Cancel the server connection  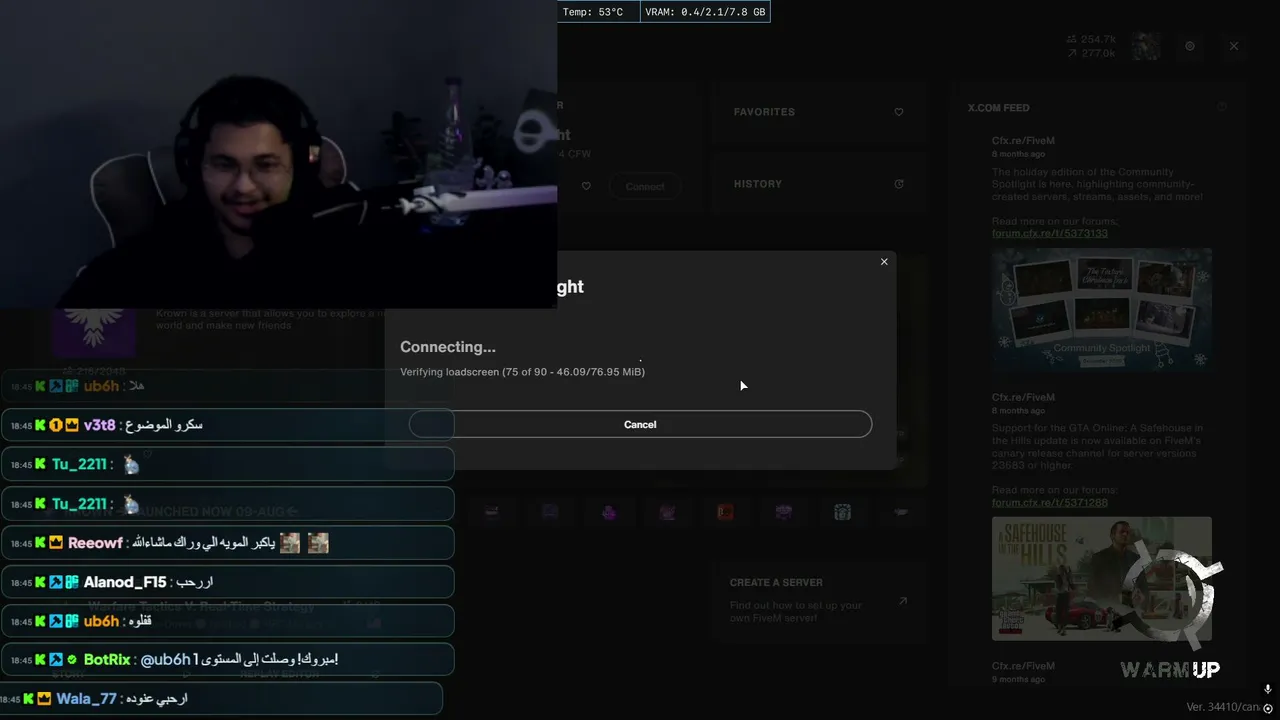click(640, 424)
